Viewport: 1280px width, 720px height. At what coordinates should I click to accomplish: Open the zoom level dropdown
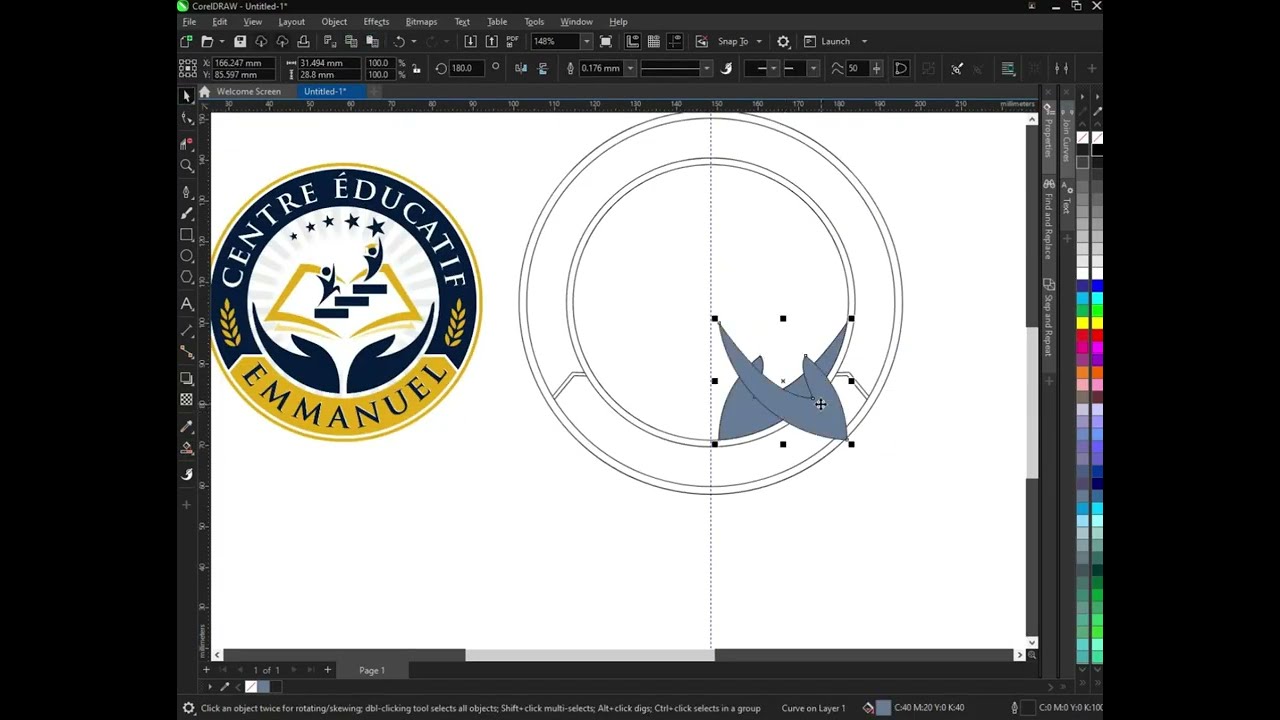pyautogui.click(x=586, y=41)
